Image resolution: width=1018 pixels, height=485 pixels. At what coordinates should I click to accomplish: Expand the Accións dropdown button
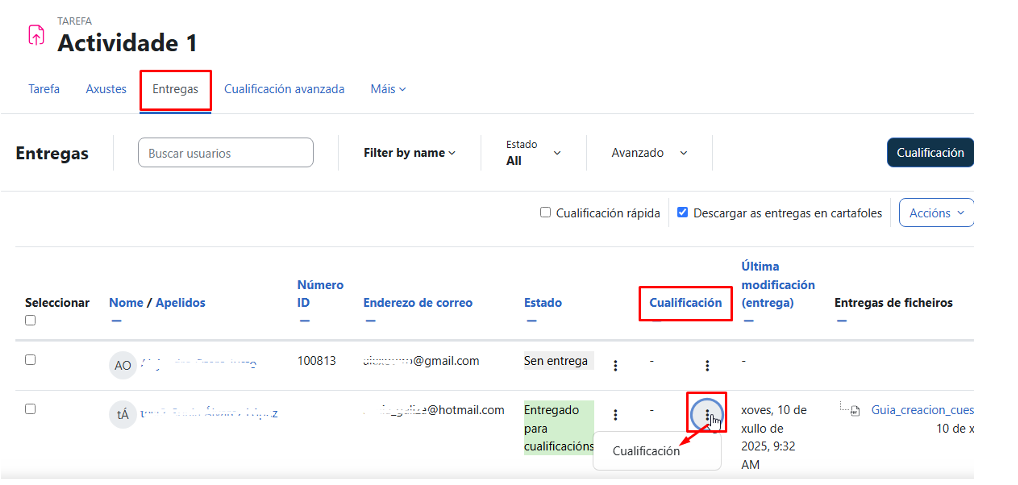pyautogui.click(x=936, y=212)
